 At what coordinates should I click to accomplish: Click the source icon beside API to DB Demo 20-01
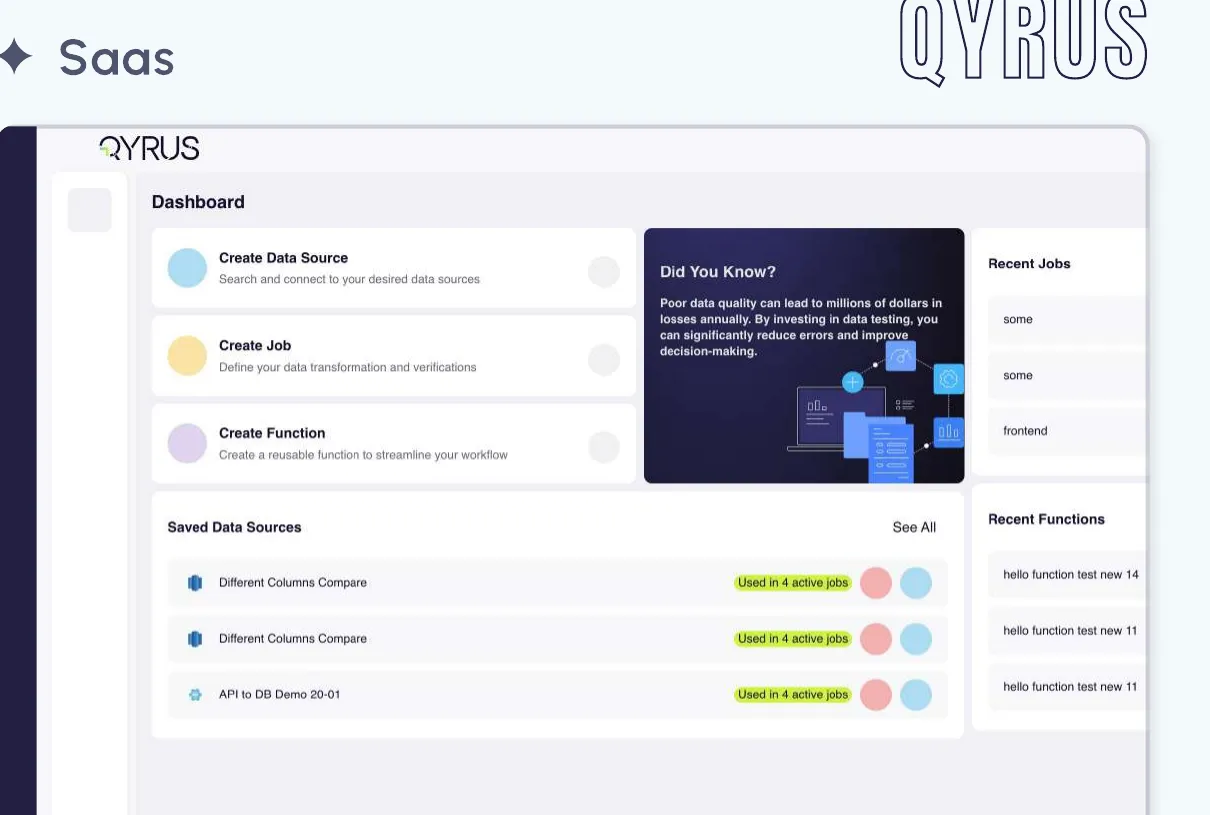pos(195,694)
